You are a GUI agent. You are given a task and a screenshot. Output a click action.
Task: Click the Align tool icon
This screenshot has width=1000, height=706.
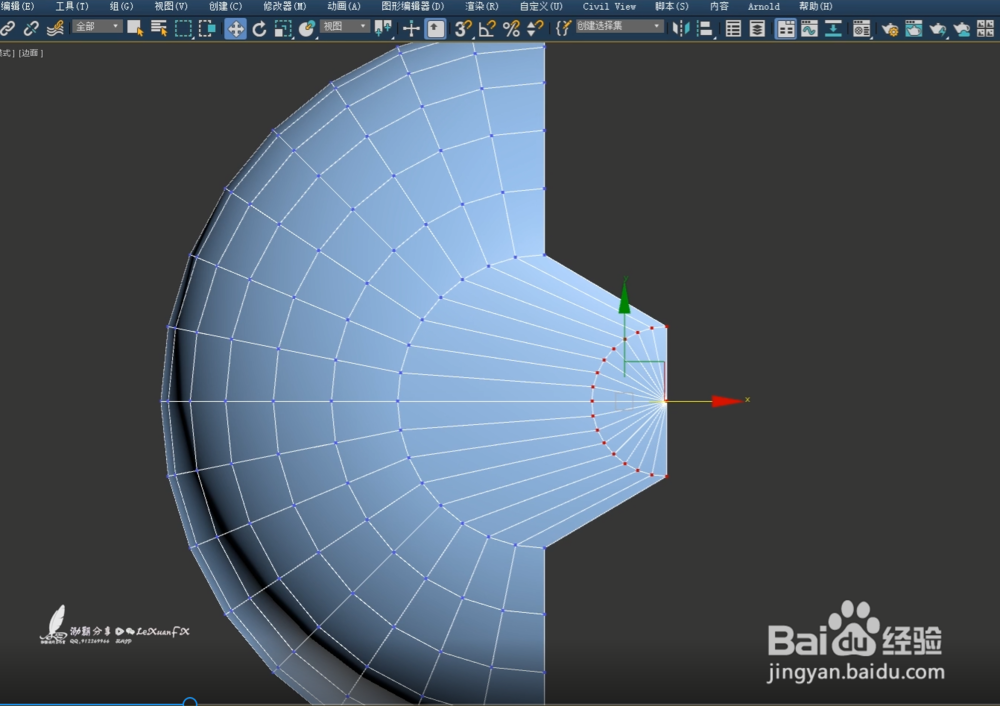click(705, 28)
